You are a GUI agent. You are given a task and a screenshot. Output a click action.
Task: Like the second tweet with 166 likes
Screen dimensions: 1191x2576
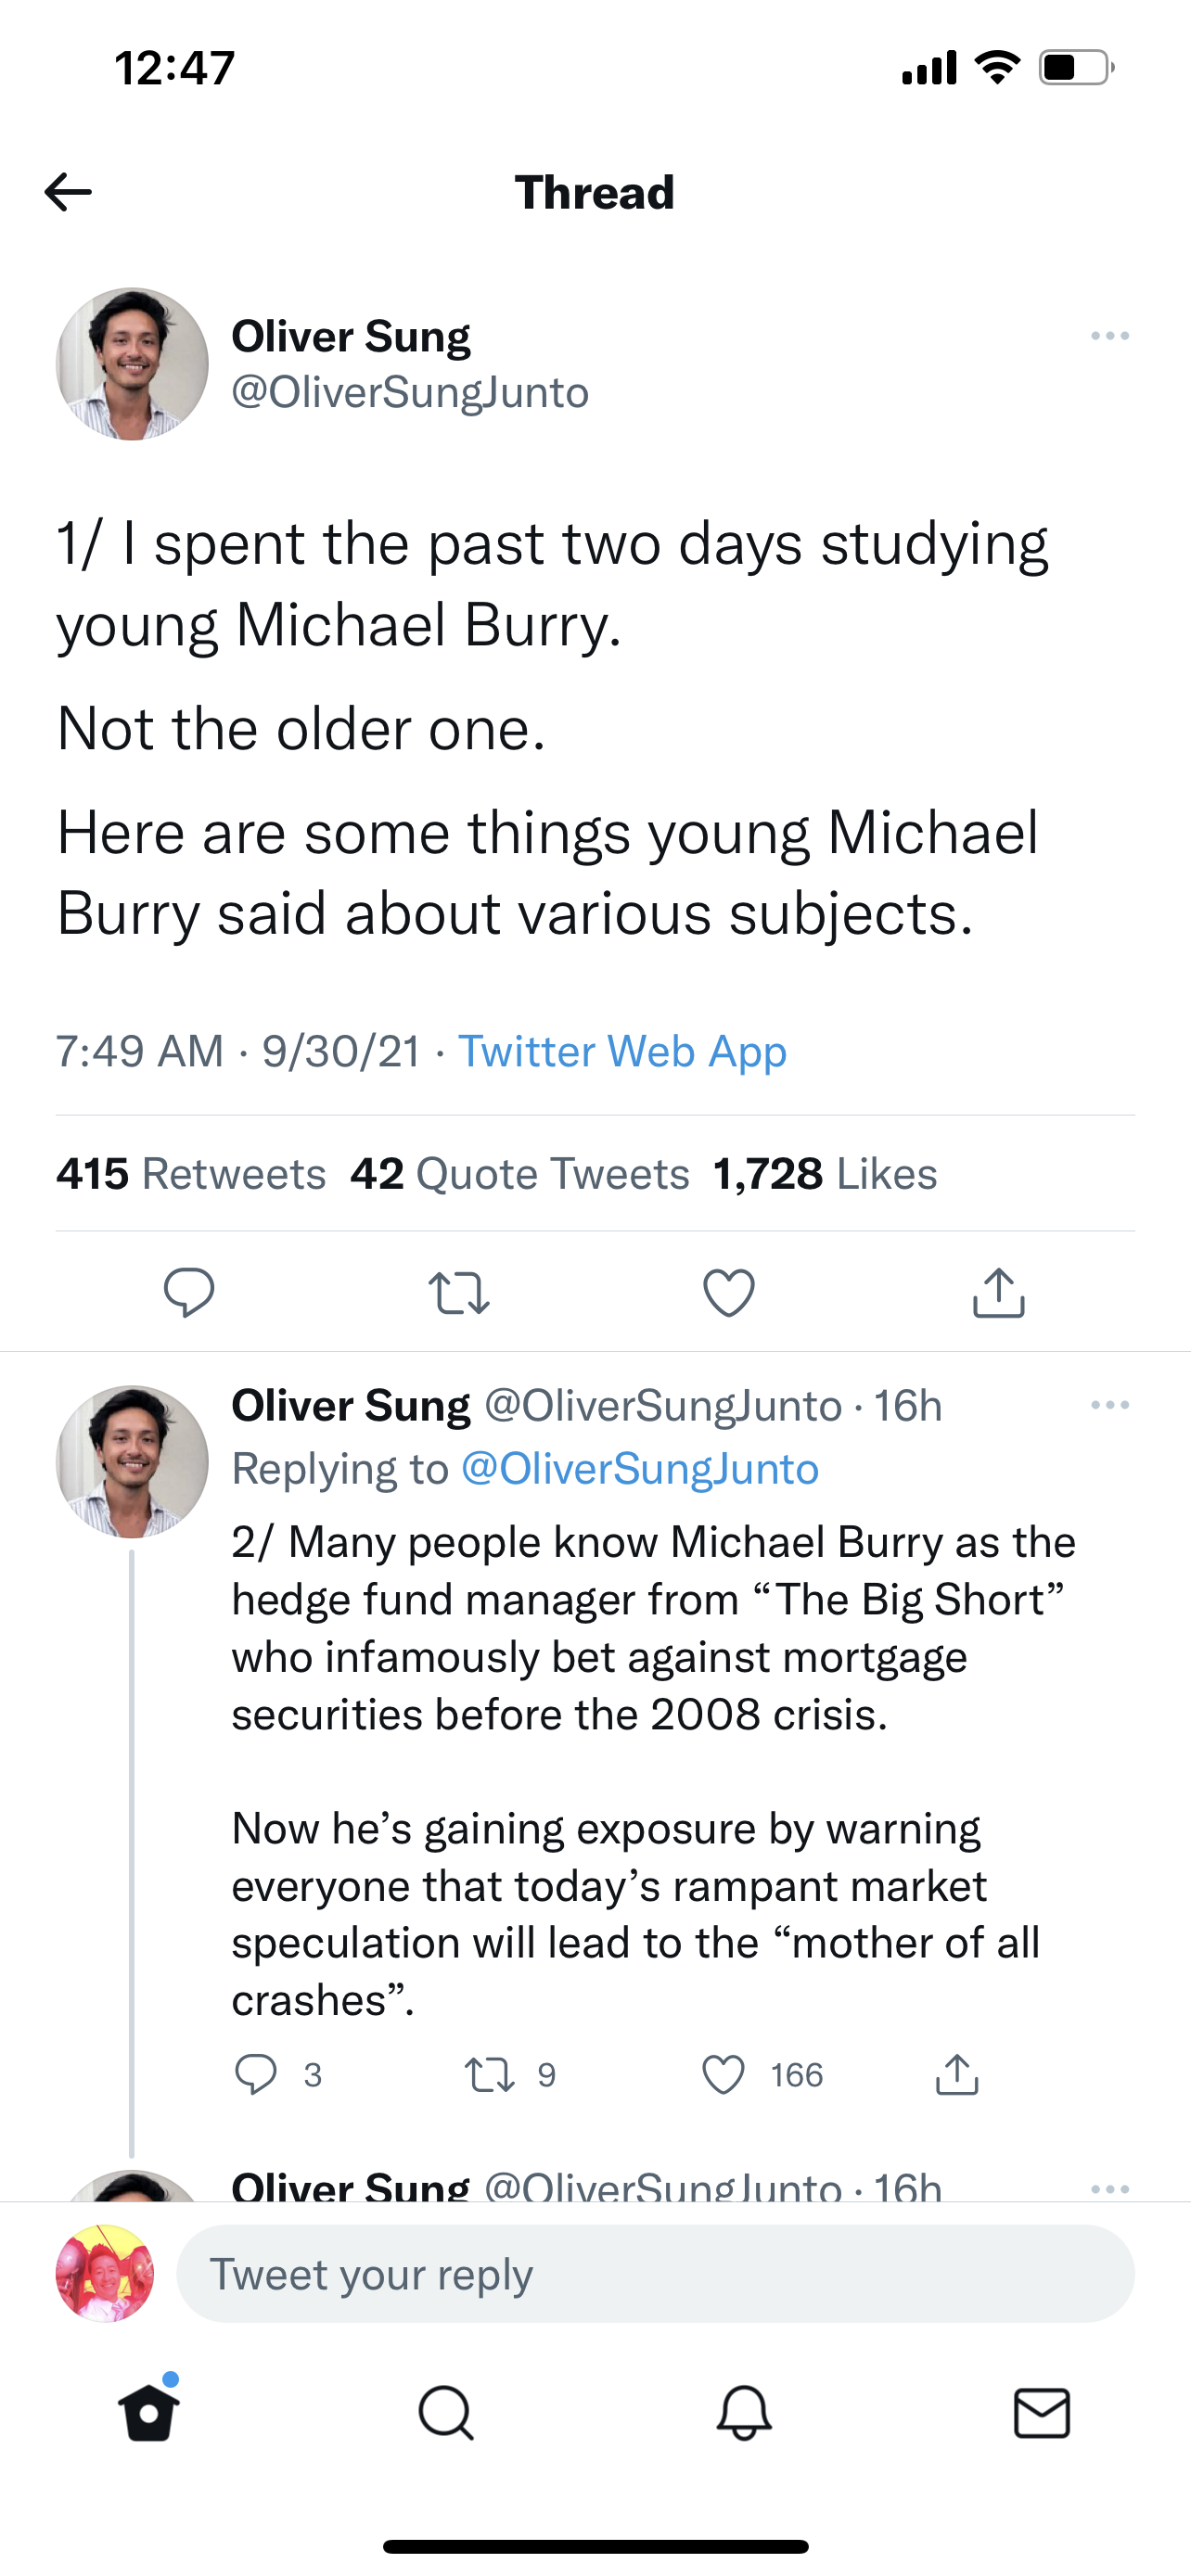(724, 2075)
